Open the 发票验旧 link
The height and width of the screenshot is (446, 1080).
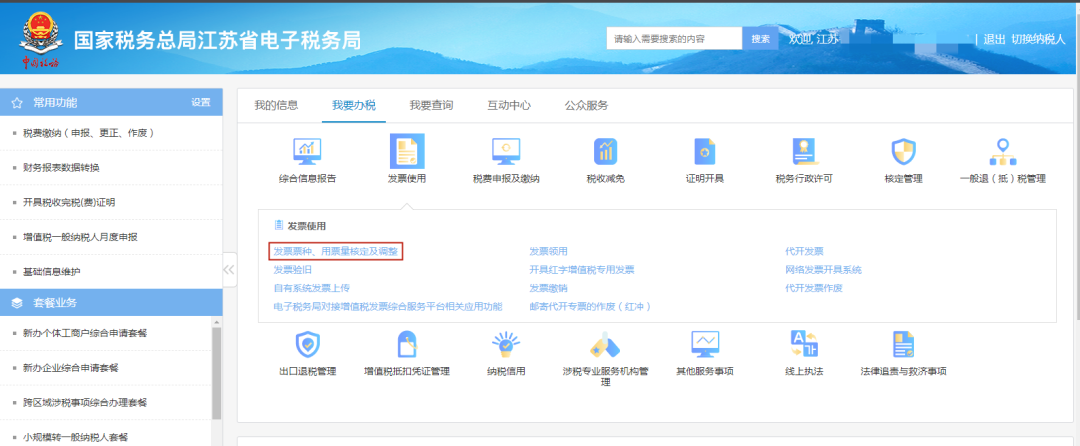point(292,270)
